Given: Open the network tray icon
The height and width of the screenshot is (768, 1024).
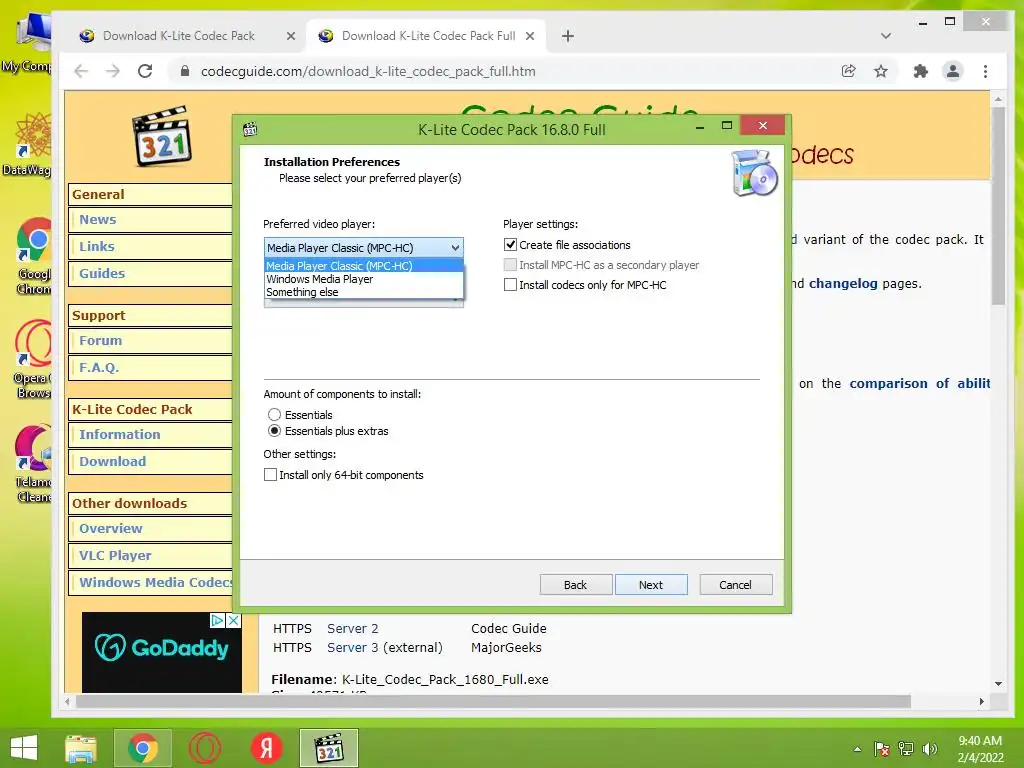Looking at the screenshot, I should [x=906, y=749].
